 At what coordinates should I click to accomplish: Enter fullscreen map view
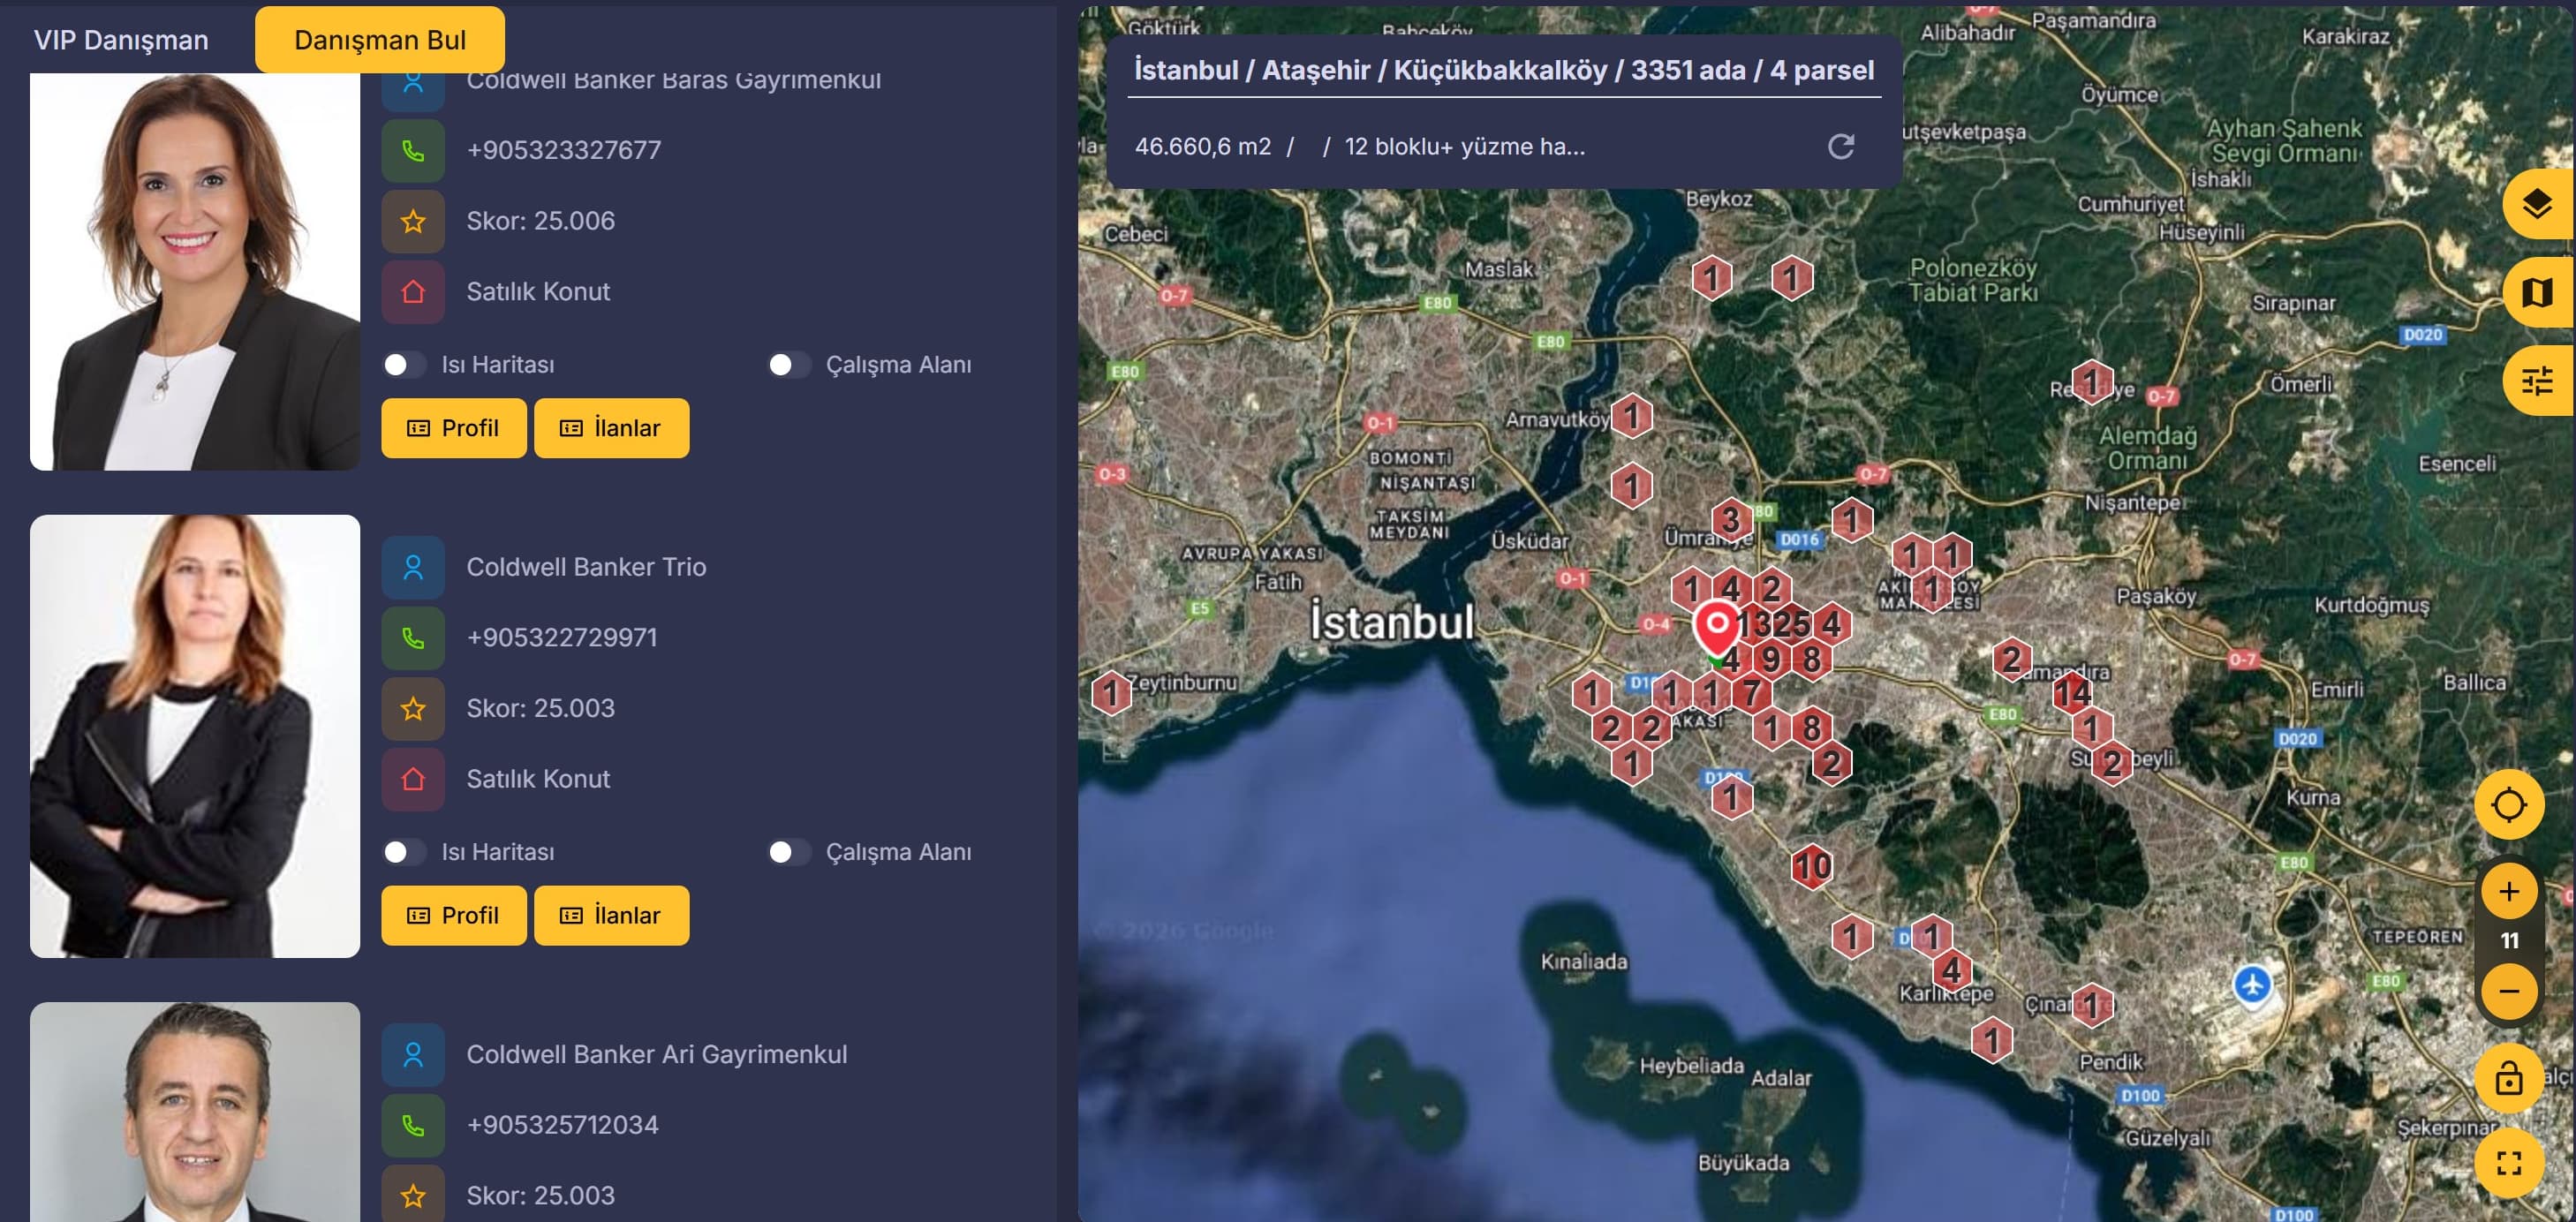click(2509, 1163)
